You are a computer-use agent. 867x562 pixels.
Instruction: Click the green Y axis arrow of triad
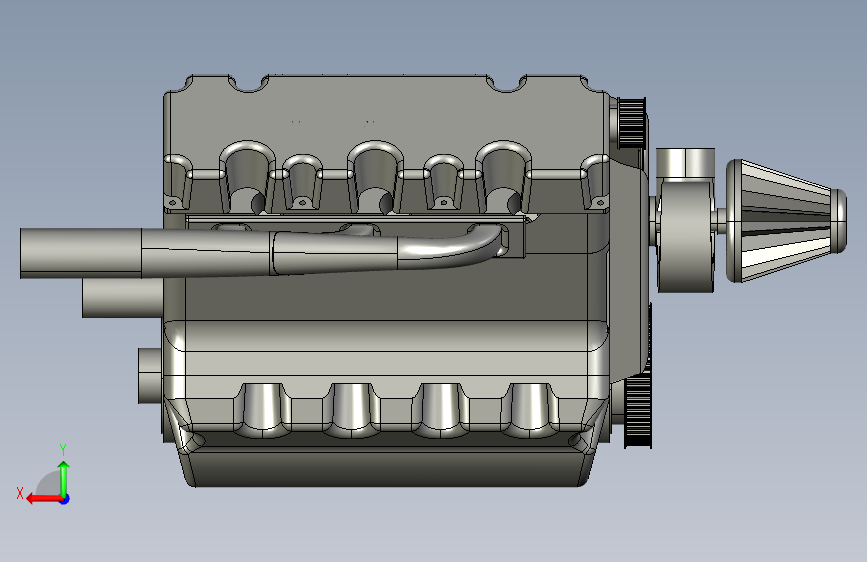coord(64,479)
